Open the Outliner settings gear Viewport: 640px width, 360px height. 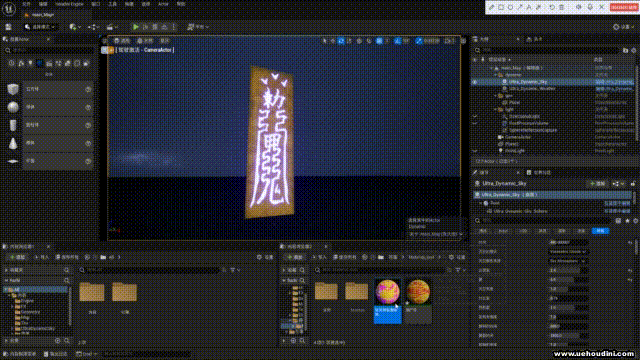click(x=634, y=50)
